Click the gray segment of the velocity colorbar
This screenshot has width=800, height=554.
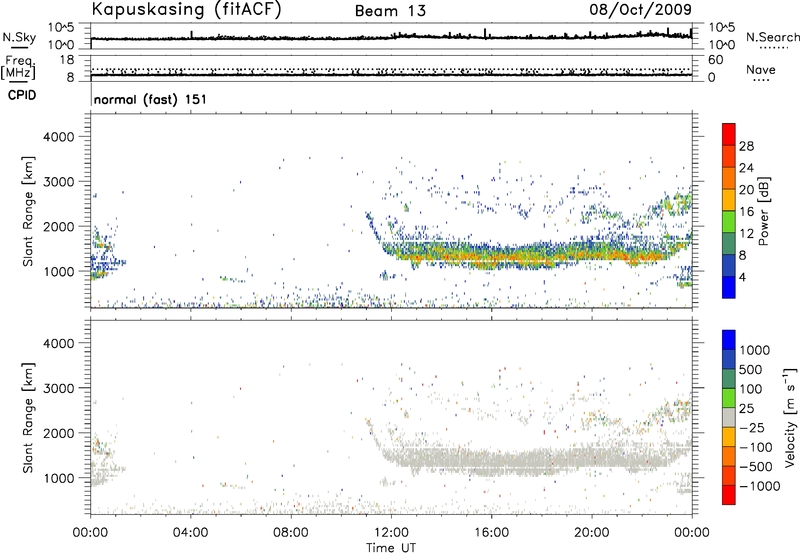tap(729, 418)
